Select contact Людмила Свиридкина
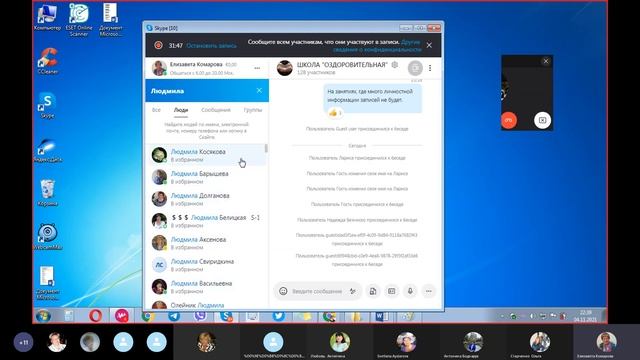 pos(206,265)
